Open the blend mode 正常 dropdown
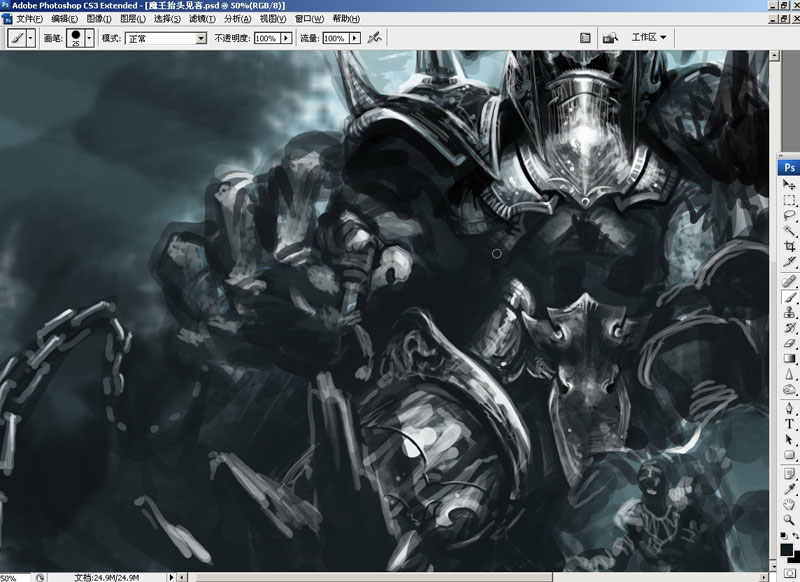Viewport: 800px width, 582px height. pyautogui.click(x=202, y=38)
